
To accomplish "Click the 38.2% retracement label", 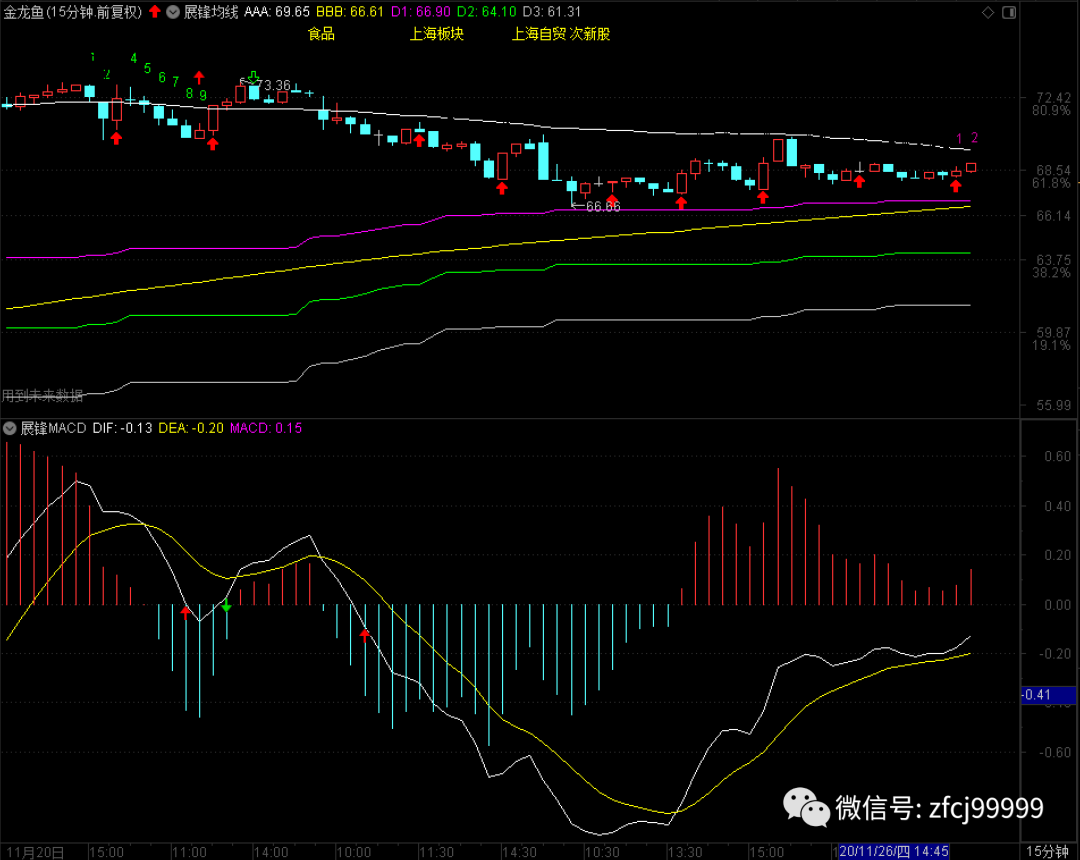I will pos(1051,273).
